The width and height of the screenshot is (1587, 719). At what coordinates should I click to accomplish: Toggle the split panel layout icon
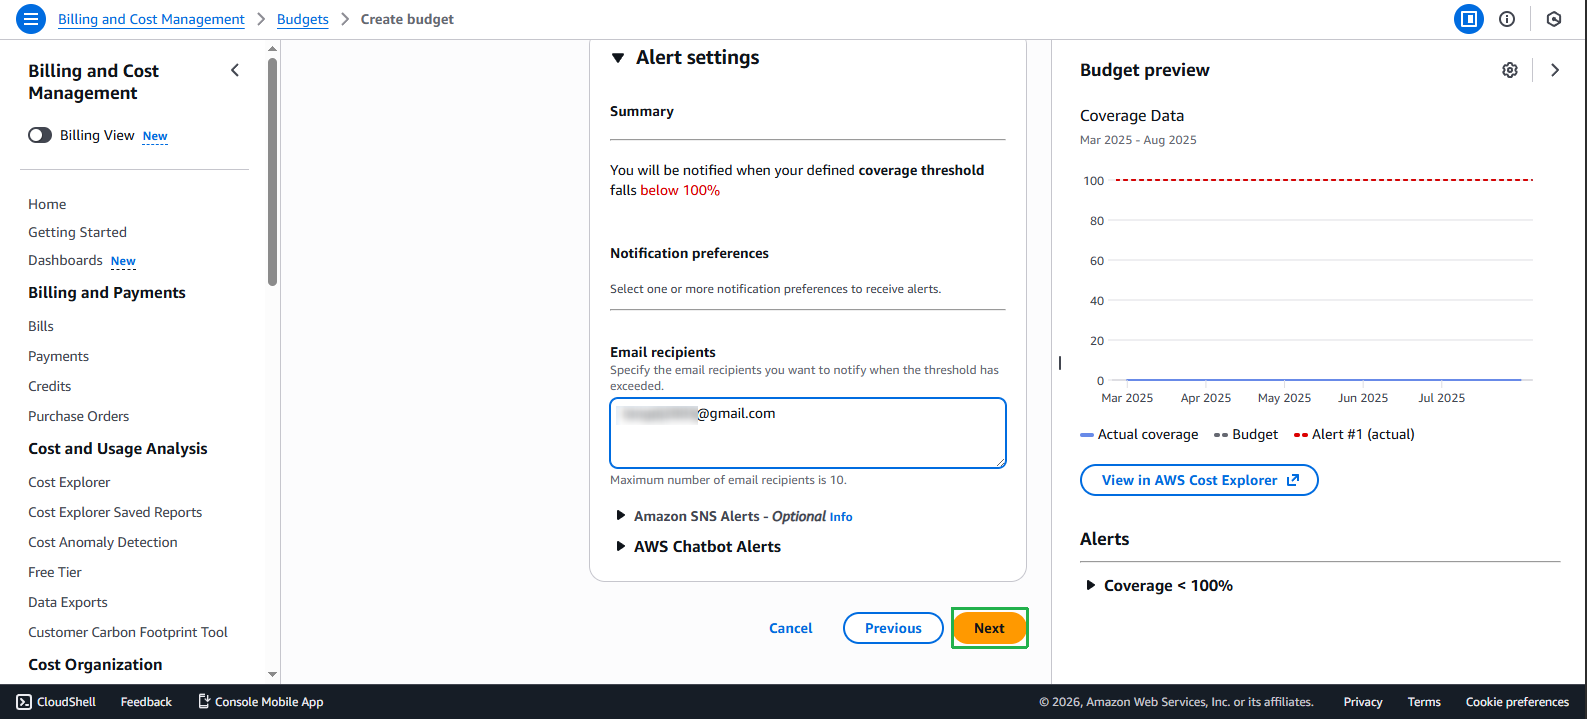click(1468, 19)
